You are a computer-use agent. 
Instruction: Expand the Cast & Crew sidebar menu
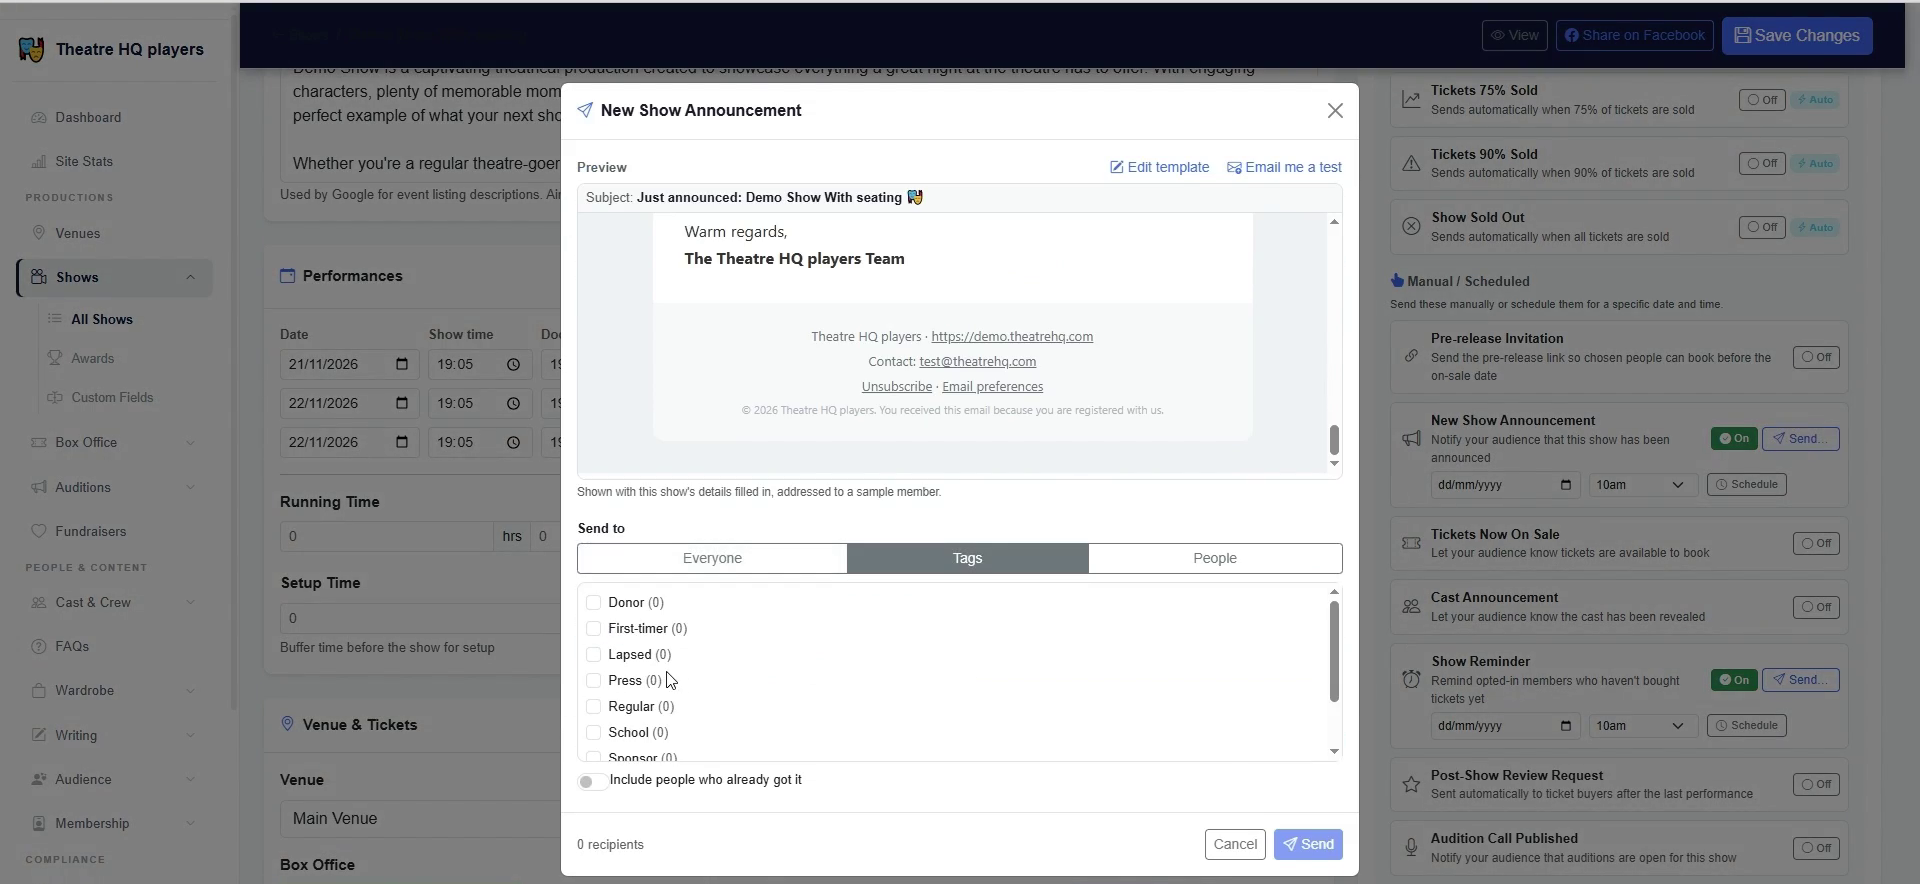[x=190, y=602]
